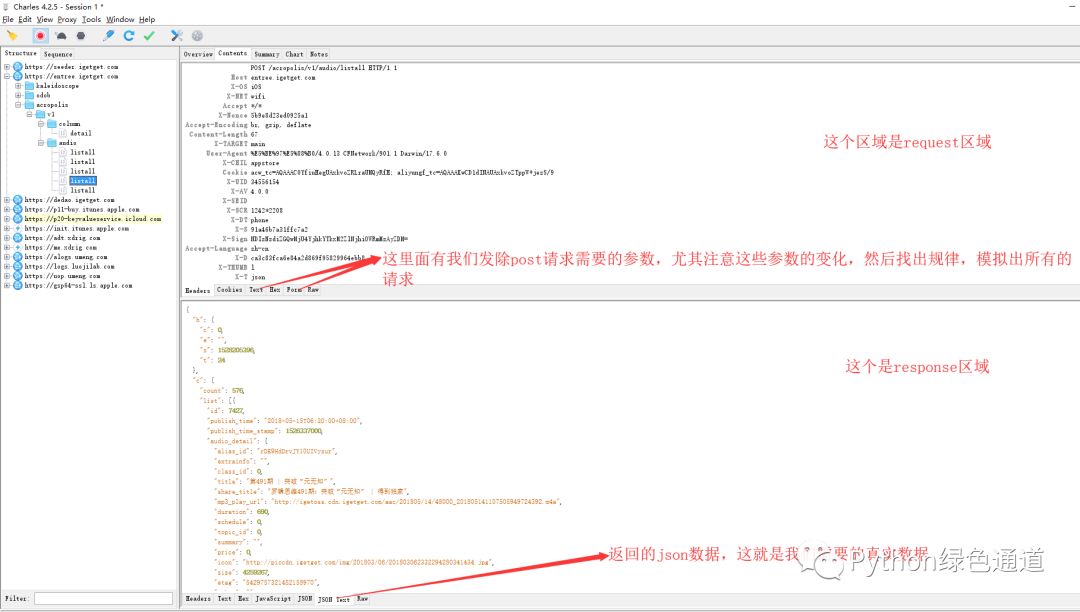The width and height of the screenshot is (1080, 612).
Task: Click the Charles app icon in title bar
Action: click(x=6, y=7)
